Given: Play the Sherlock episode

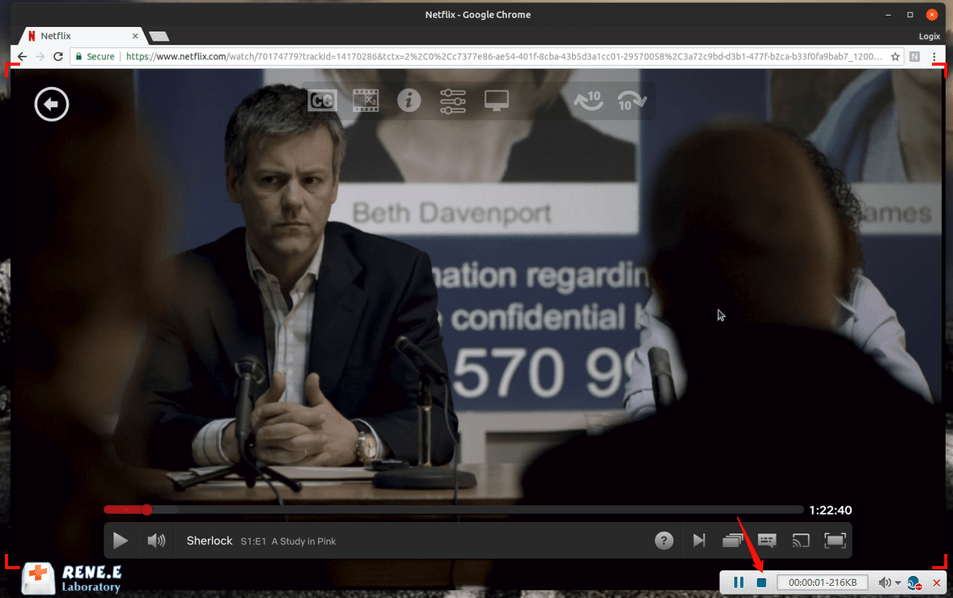Looking at the screenshot, I should pyautogui.click(x=120, y=540).
